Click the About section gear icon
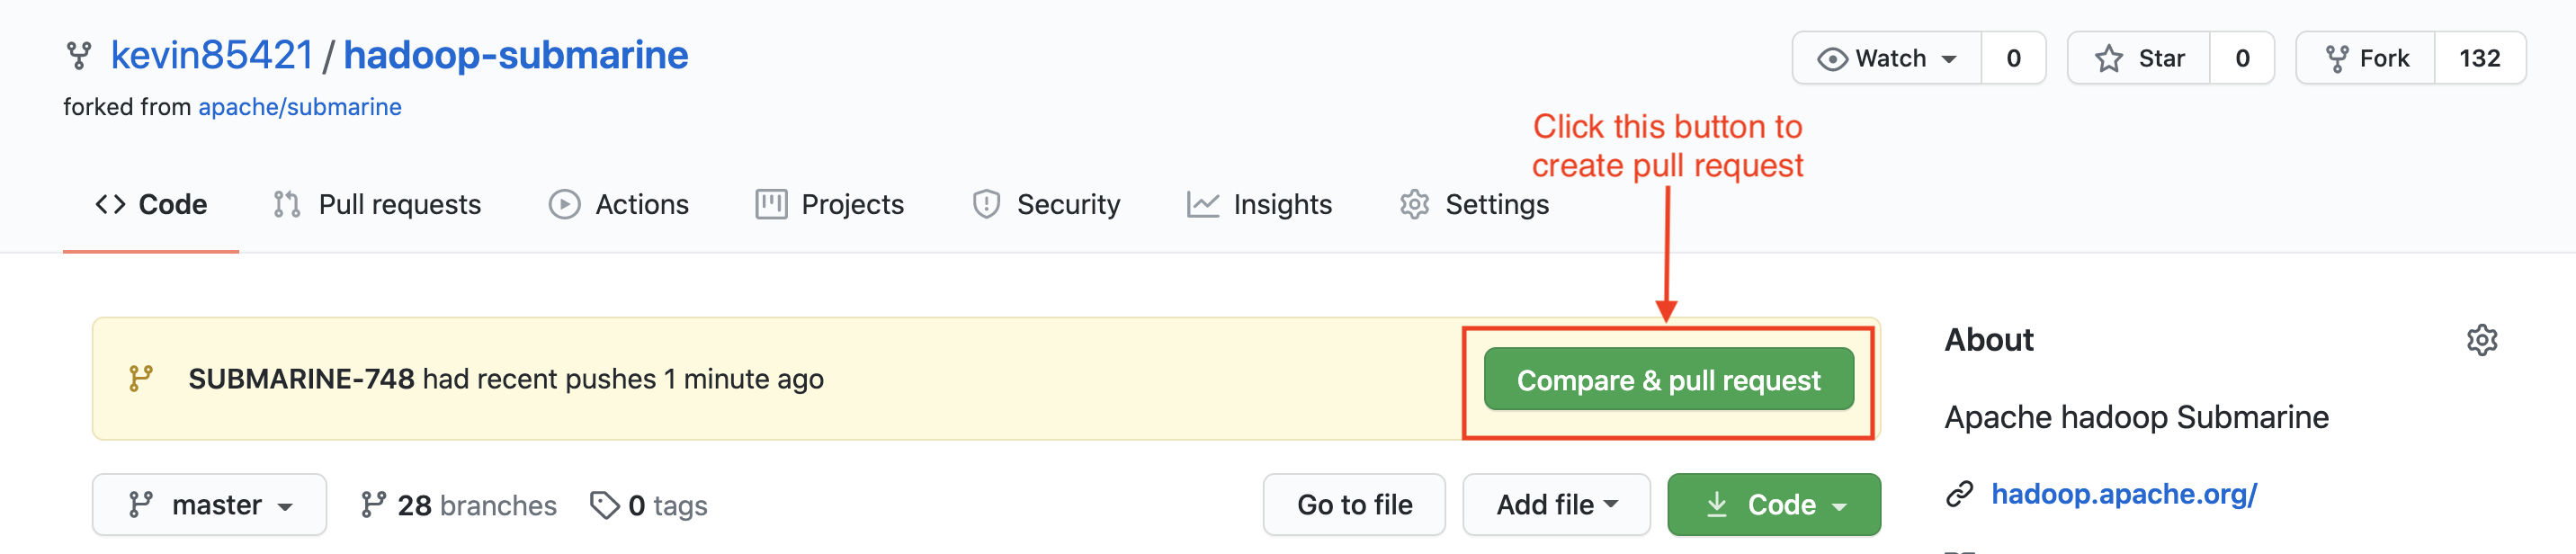 (2481, 340)
